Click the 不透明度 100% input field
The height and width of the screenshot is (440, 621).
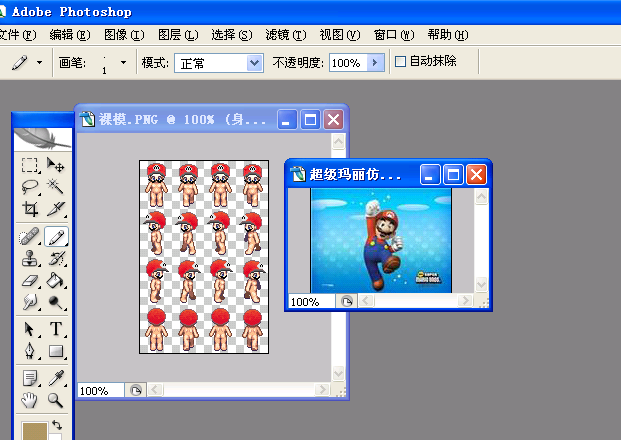tap(348, 63)
